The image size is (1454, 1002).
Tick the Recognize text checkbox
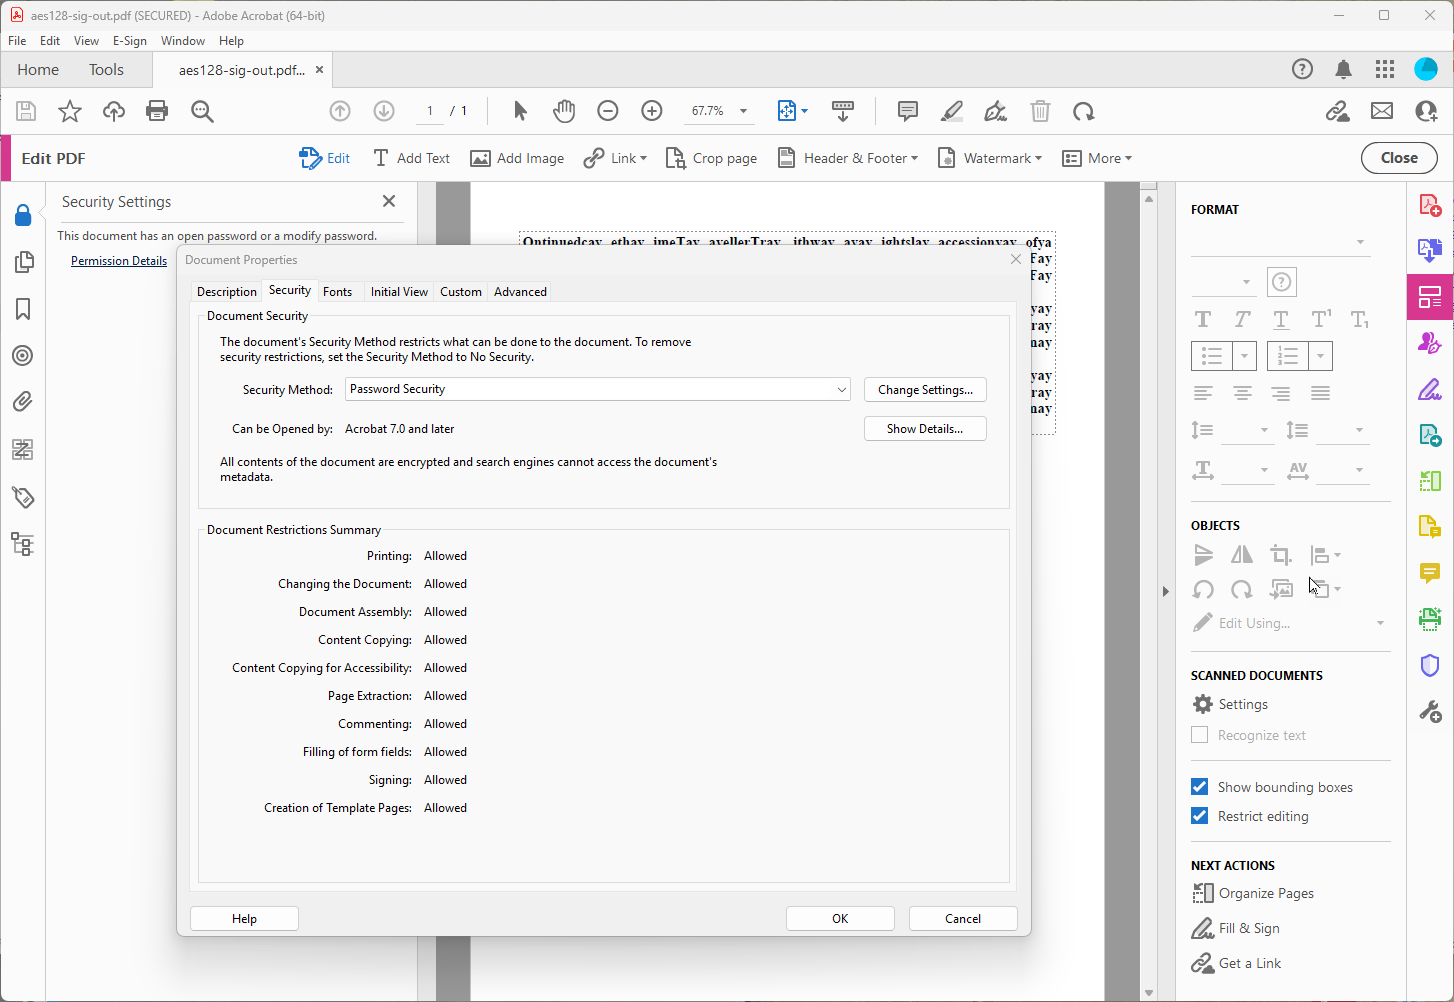(1200, 735)
